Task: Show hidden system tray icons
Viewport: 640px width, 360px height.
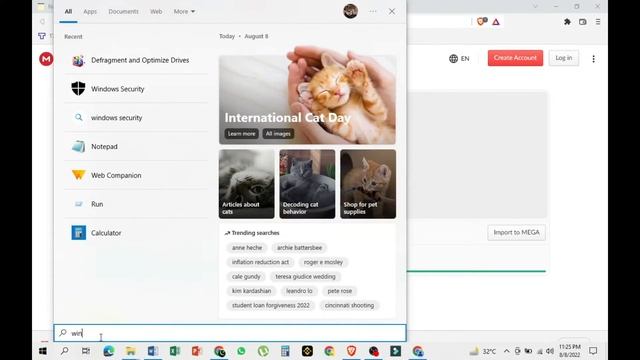Action: click(507, 351)
